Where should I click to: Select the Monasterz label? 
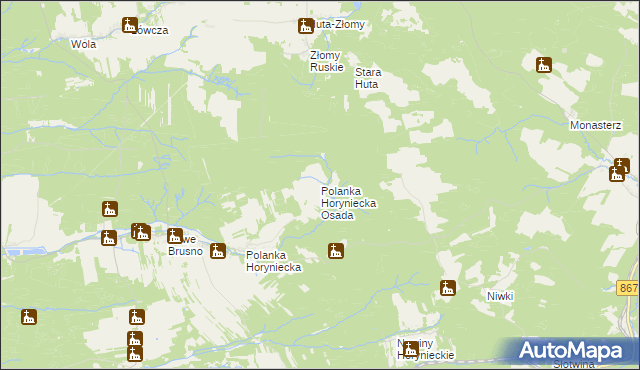(x=596, y=125)
